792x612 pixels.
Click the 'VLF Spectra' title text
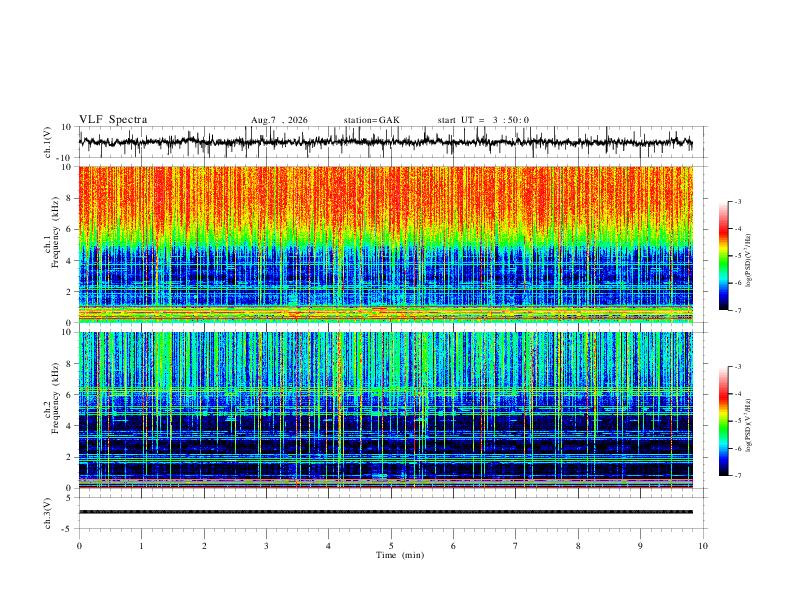(113, 120)
